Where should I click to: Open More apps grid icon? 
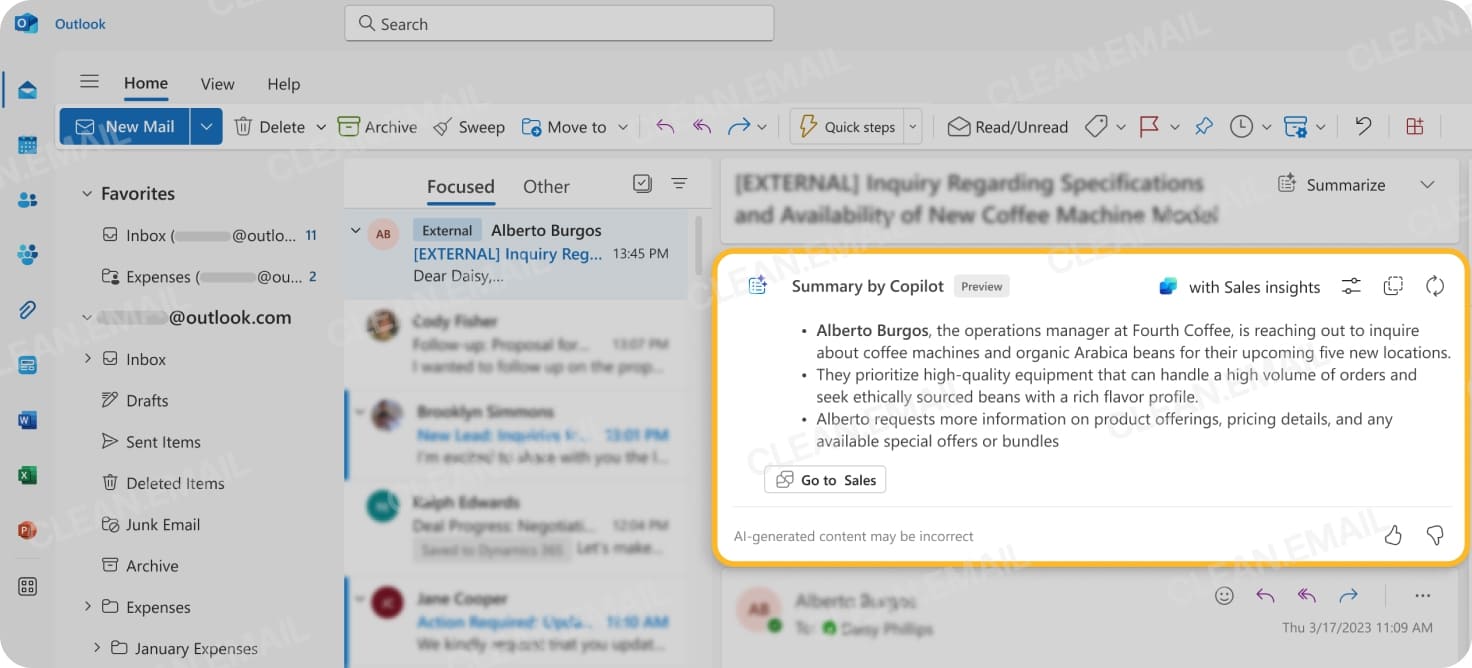point(27,586)
